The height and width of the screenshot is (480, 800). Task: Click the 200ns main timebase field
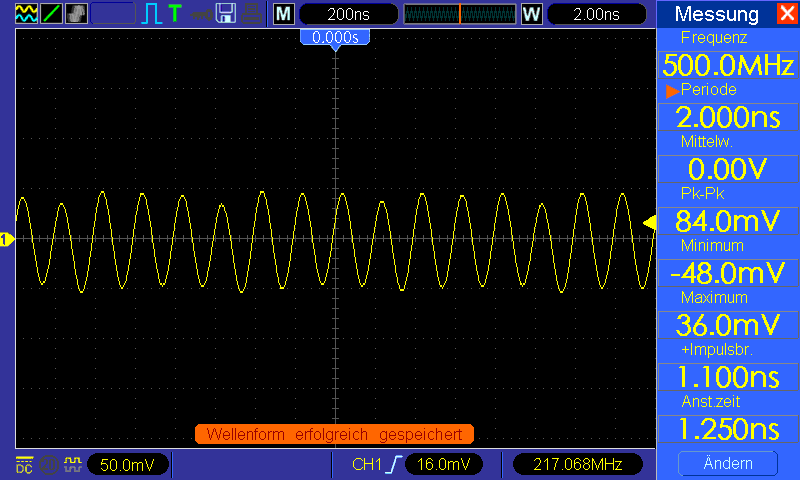click(x=348, y=14)
